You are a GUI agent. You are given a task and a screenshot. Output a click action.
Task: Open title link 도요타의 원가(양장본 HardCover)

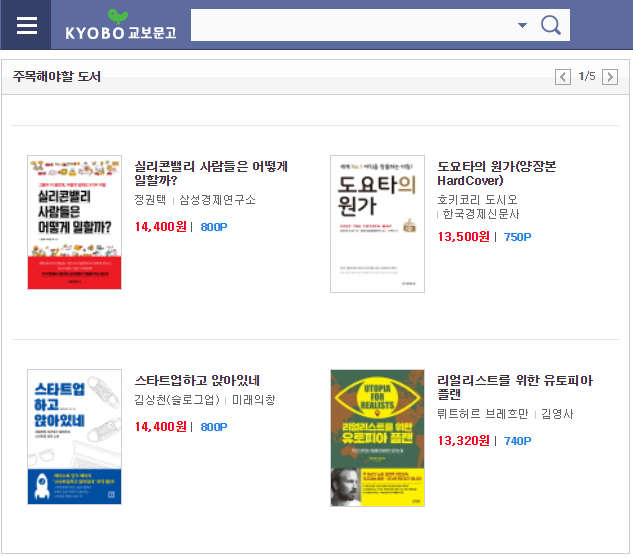pyautogui.click(x=497, y=173)
